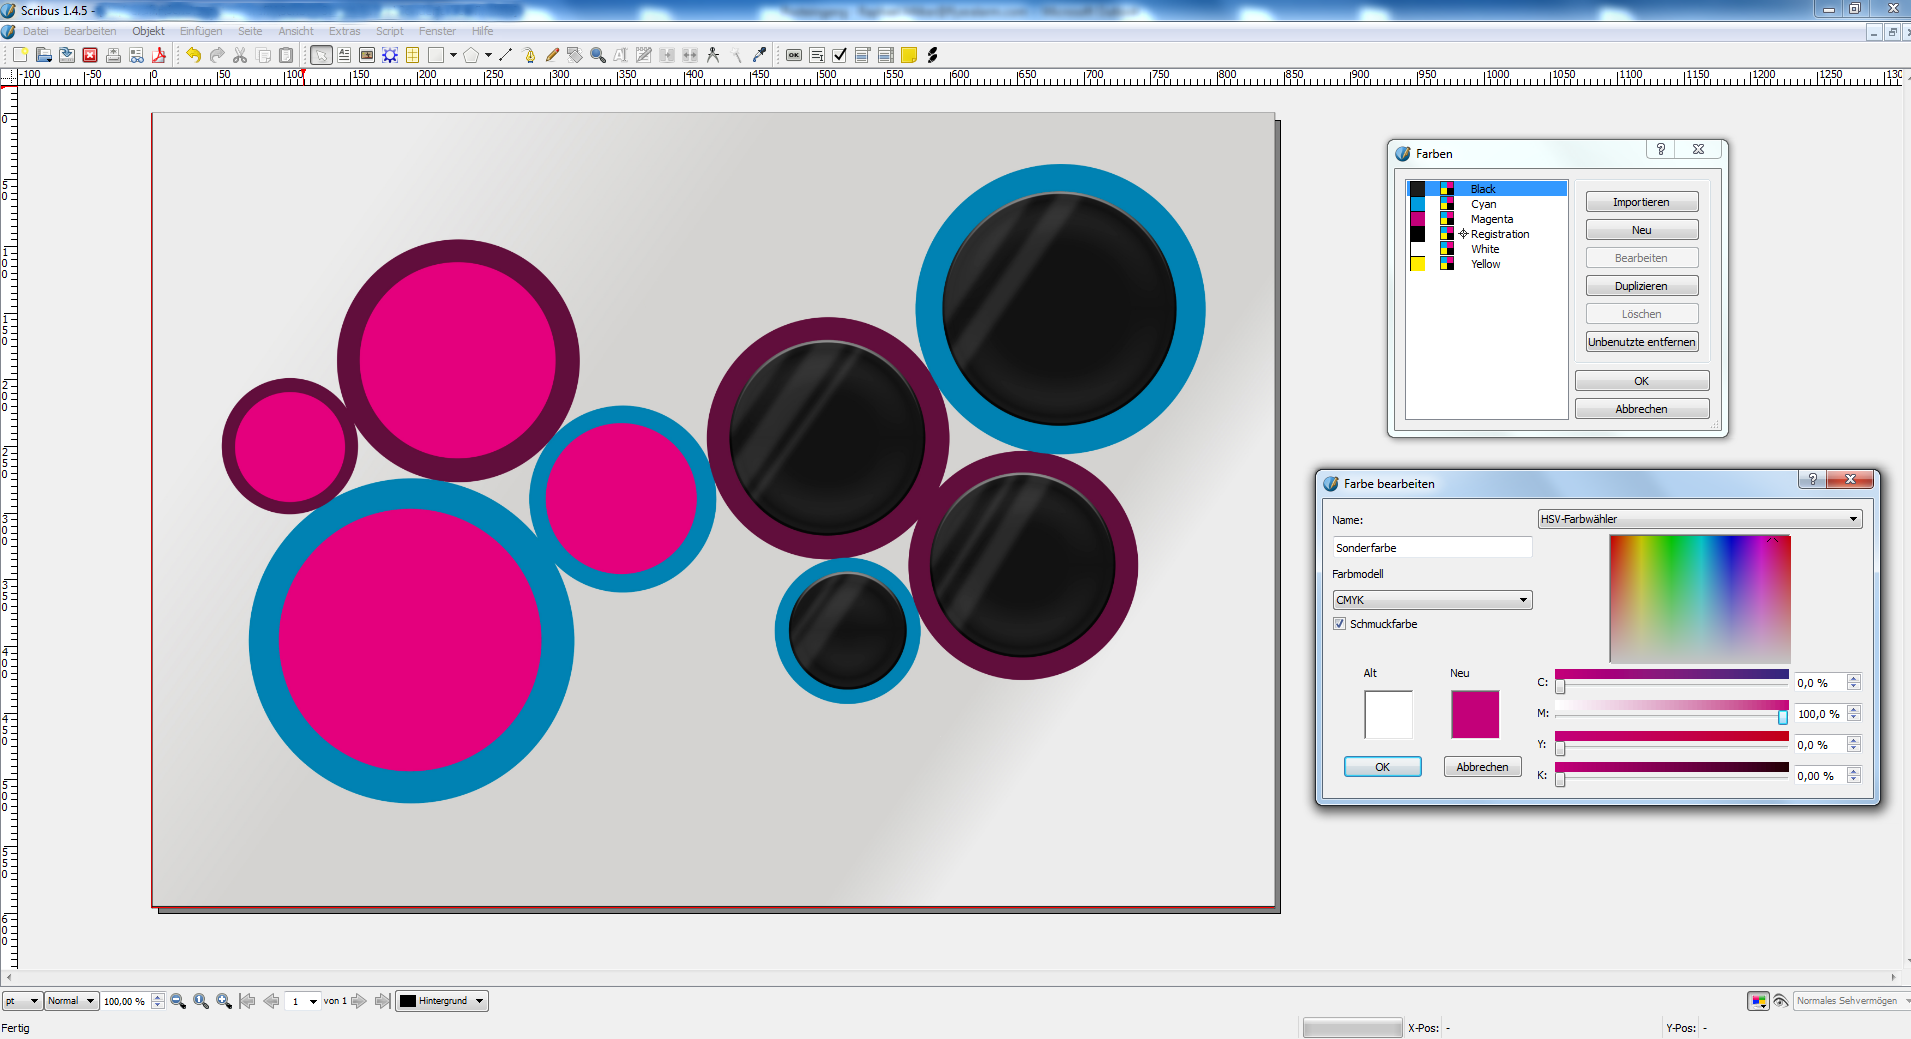Select the Insert Bezier Curve tool

pos(528,55)
